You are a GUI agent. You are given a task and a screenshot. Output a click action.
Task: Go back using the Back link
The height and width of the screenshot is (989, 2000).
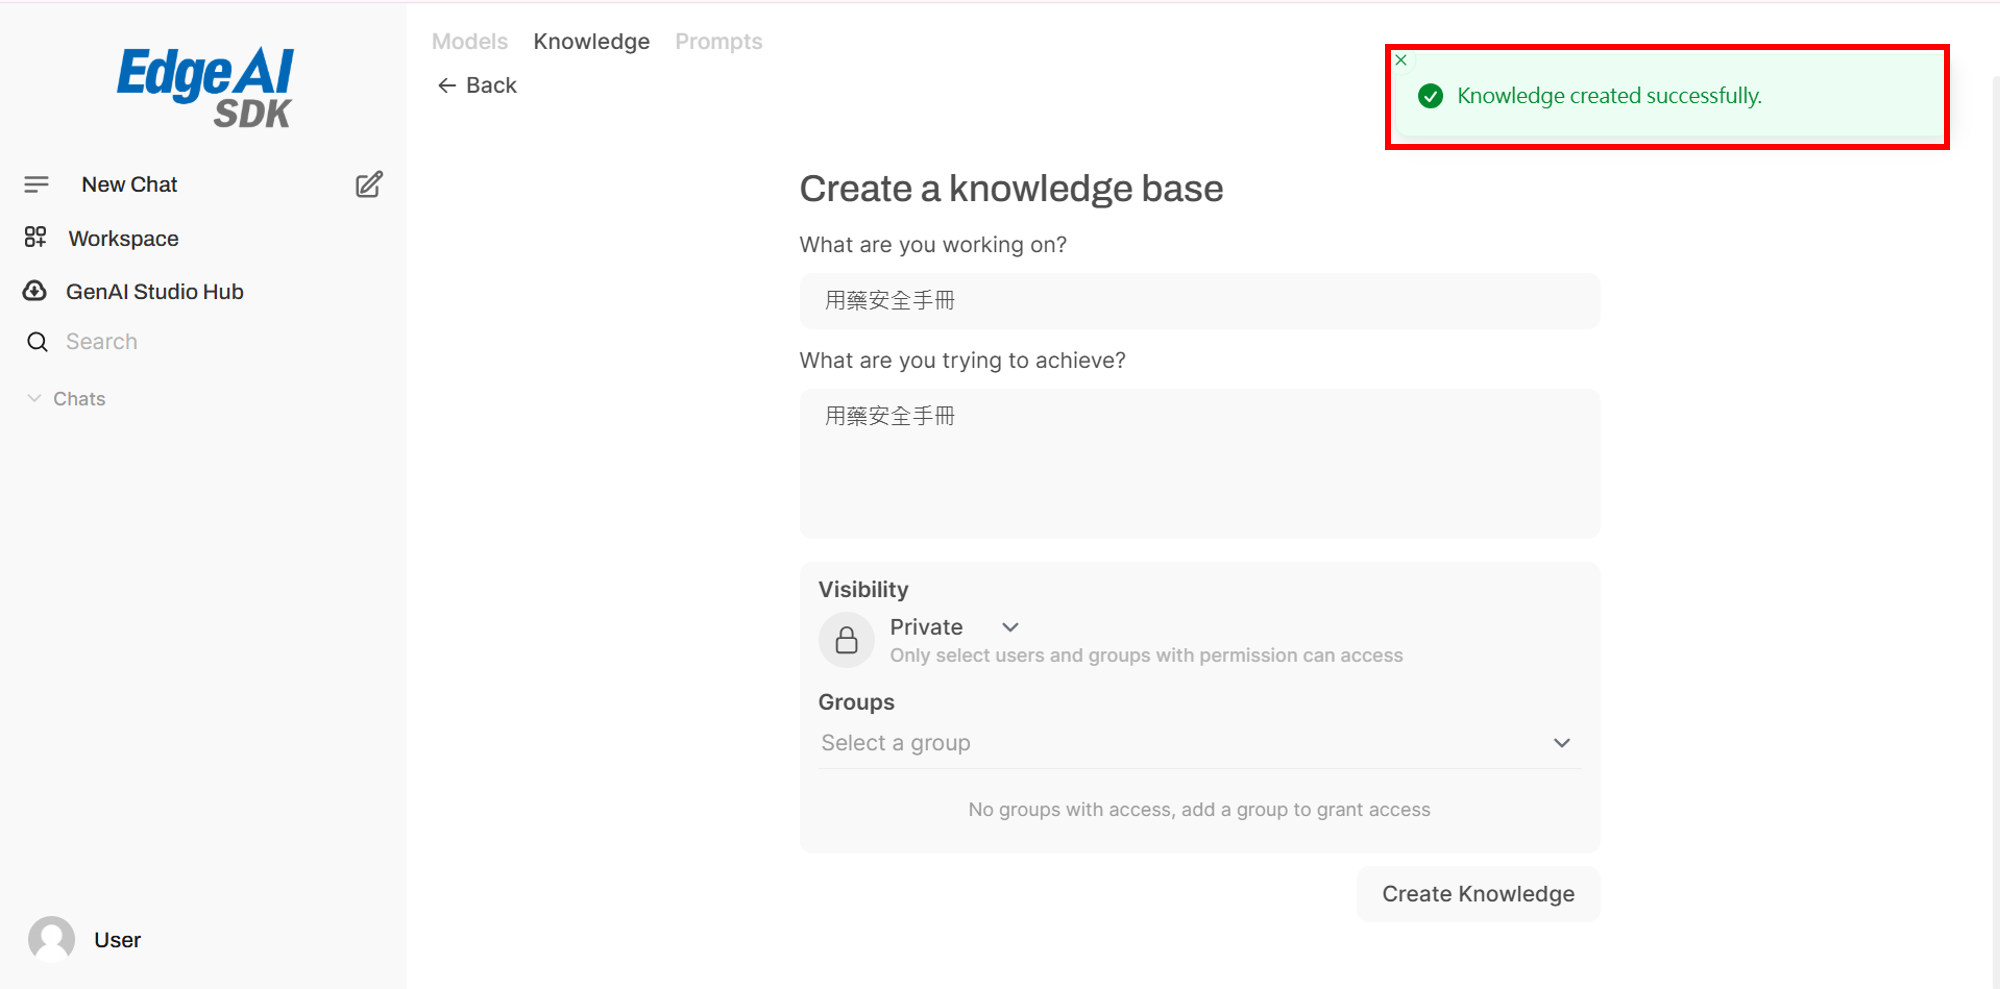477,86
